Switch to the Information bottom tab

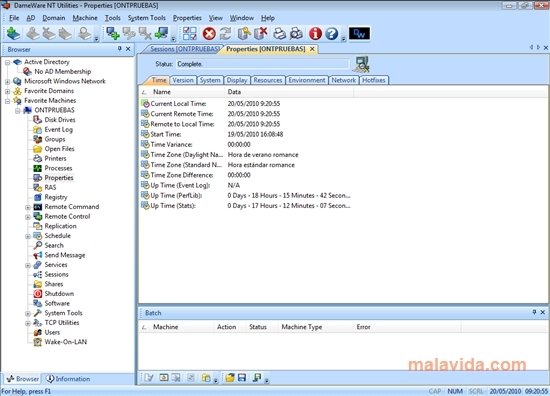68,379
